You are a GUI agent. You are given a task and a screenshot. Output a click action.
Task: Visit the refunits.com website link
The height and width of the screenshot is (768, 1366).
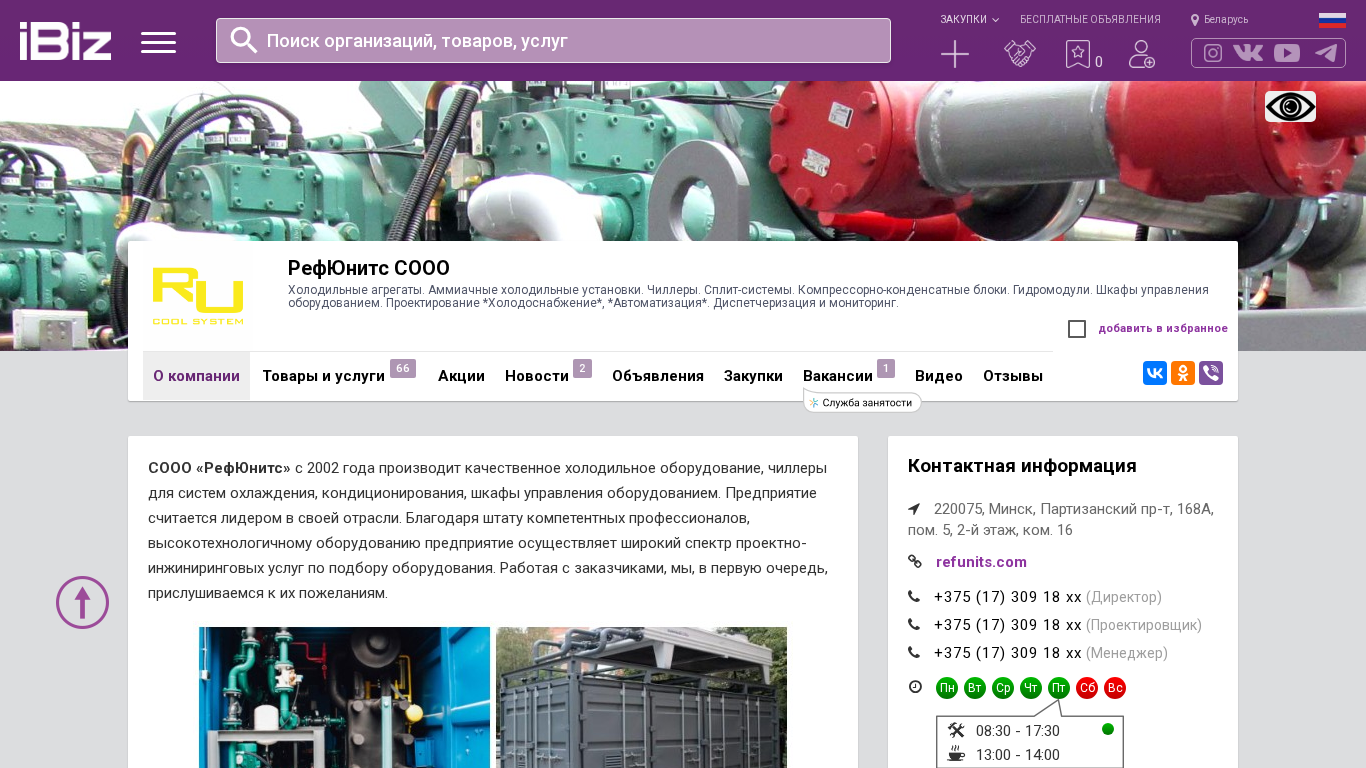tap(981, 562)
